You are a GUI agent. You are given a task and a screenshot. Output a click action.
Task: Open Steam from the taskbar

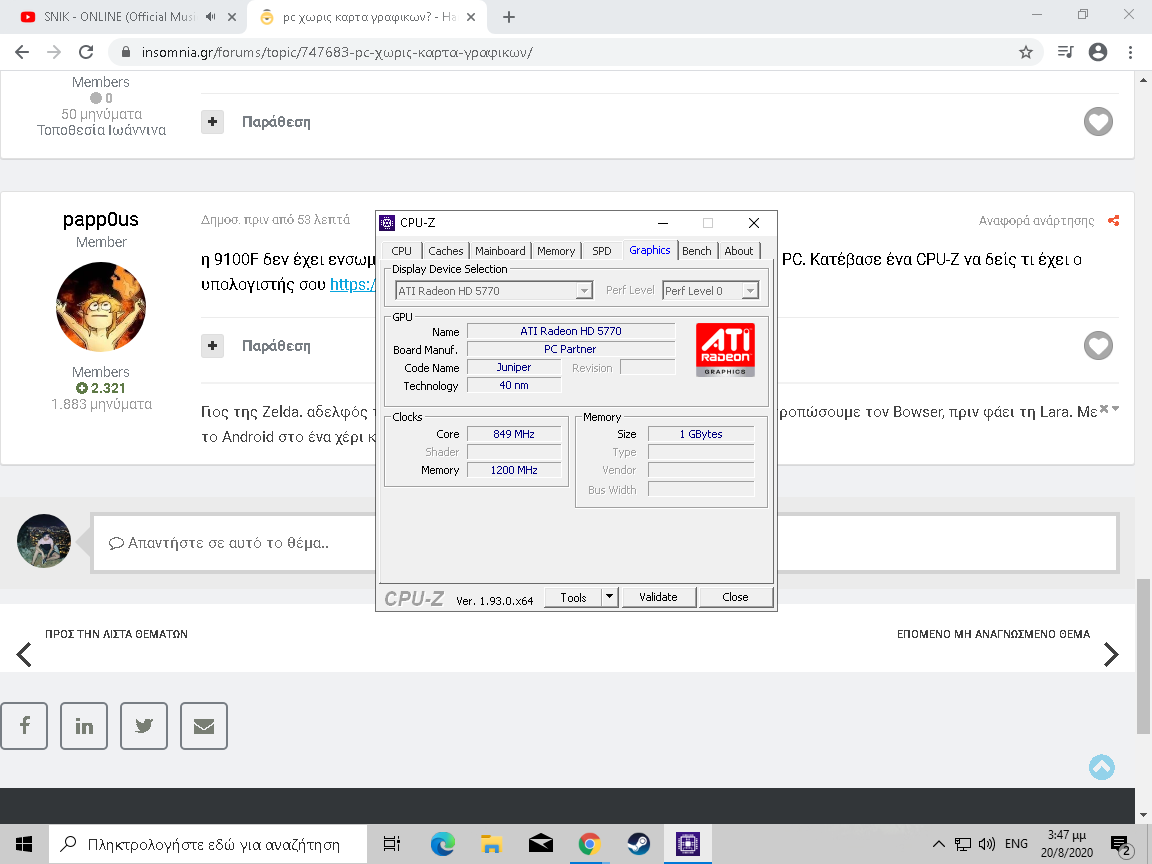(638, 843)
